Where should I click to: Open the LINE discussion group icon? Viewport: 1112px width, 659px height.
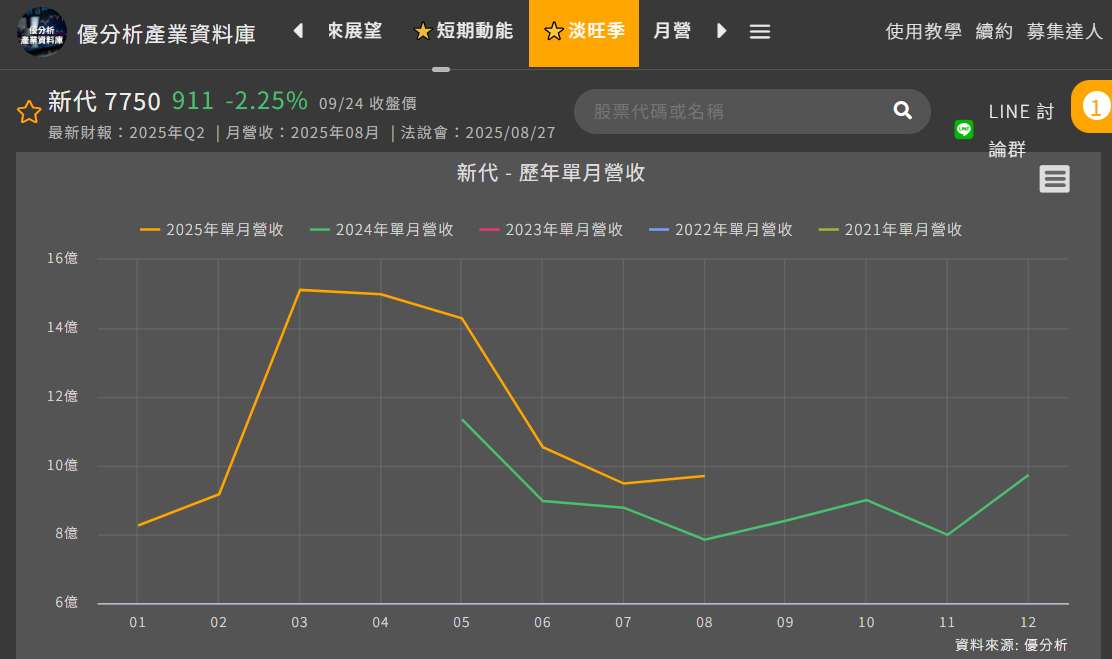pos(964,129)
